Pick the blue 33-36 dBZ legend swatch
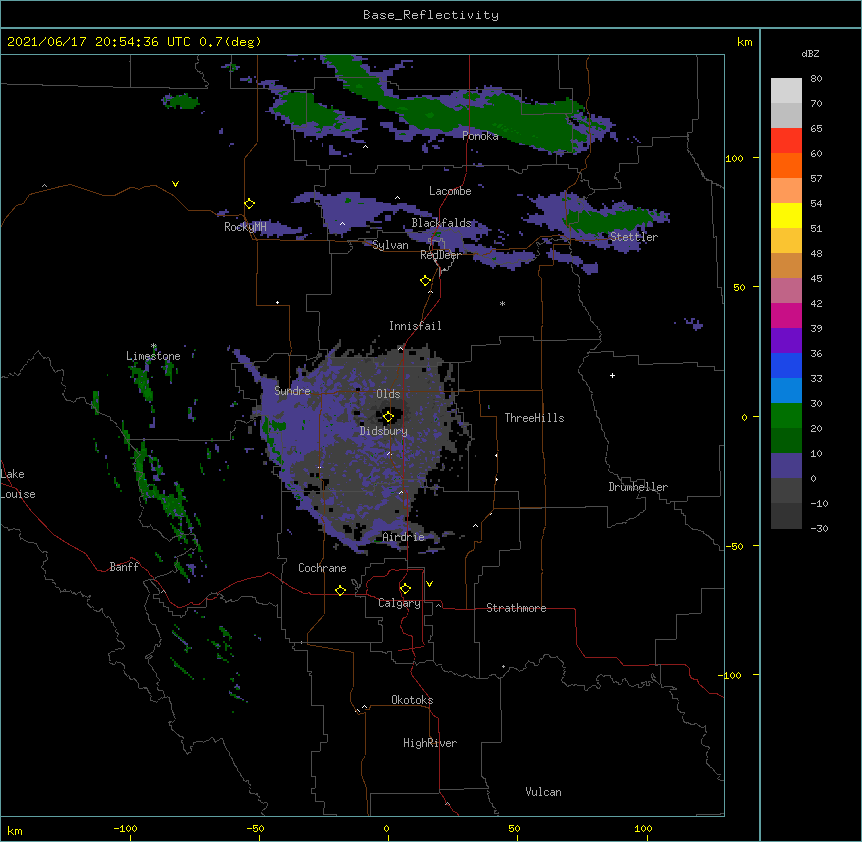This screenshot has height=842, width=862. (786, 365)
